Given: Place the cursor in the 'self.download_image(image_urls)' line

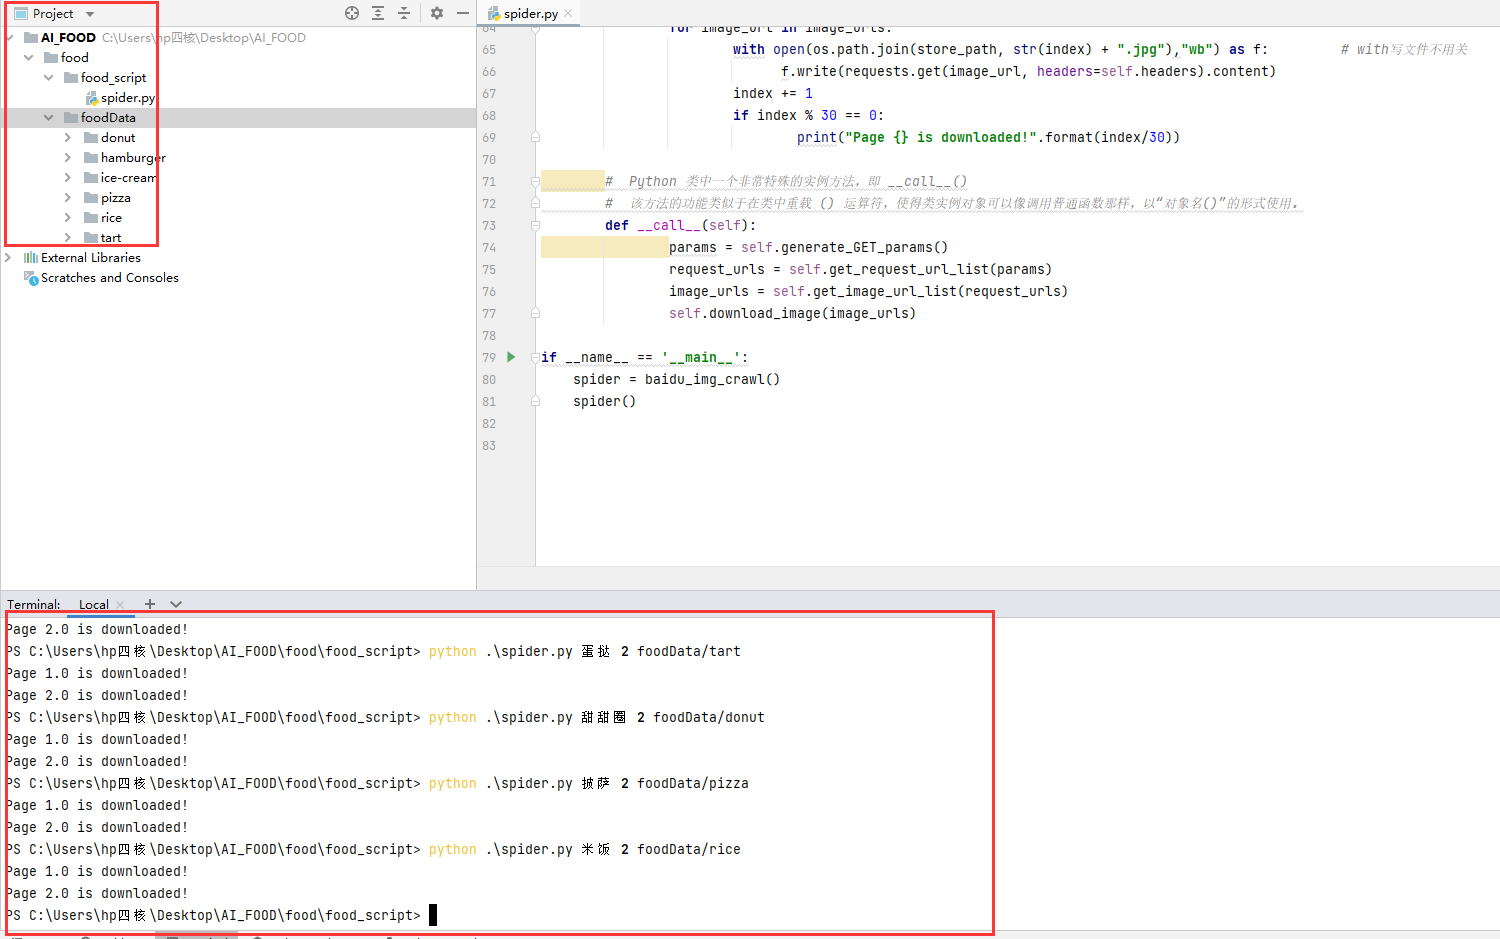Looking at the screenshot, I should [793, 313].
